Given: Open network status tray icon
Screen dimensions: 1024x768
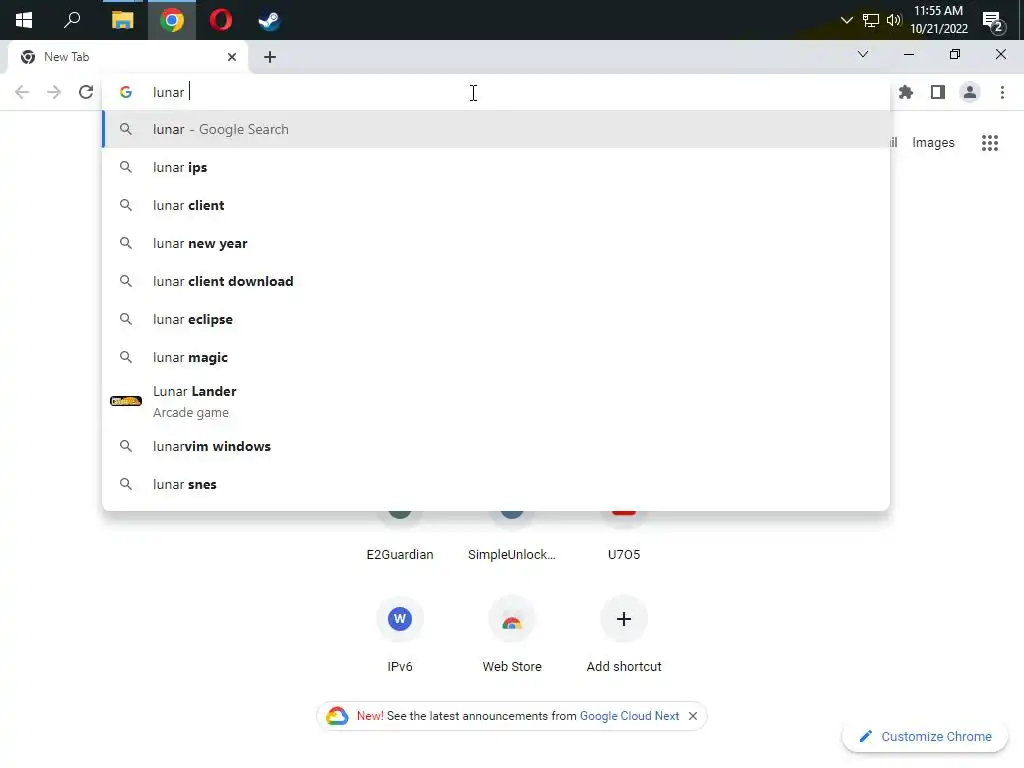Looking at the screenshot, I should tap(871, 20).
